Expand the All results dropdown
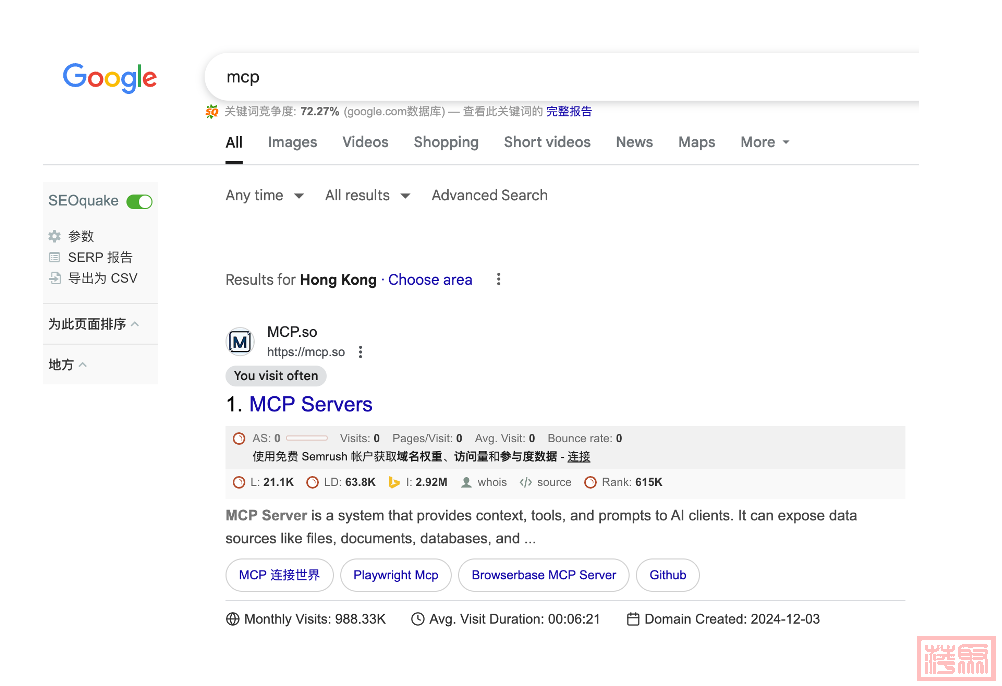1002x686 pixels. coord(367,196)
